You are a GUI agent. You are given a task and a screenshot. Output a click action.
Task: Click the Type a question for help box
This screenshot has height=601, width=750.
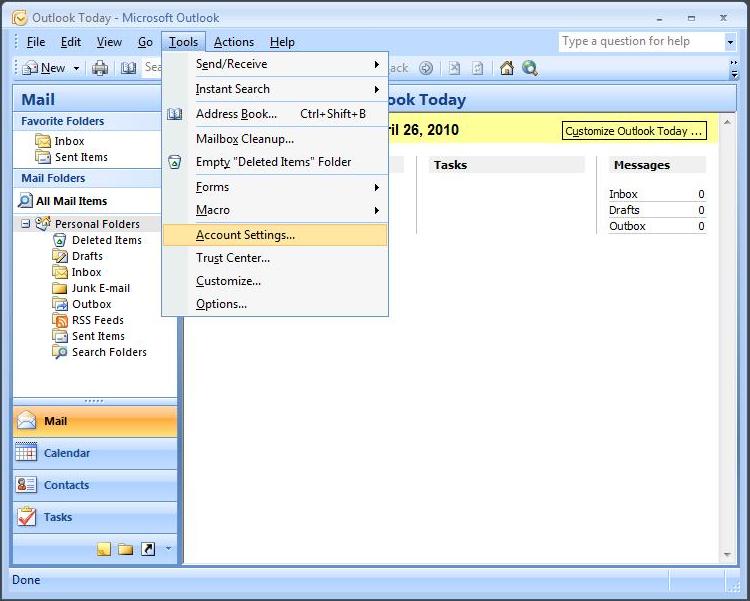coord(642,41)
